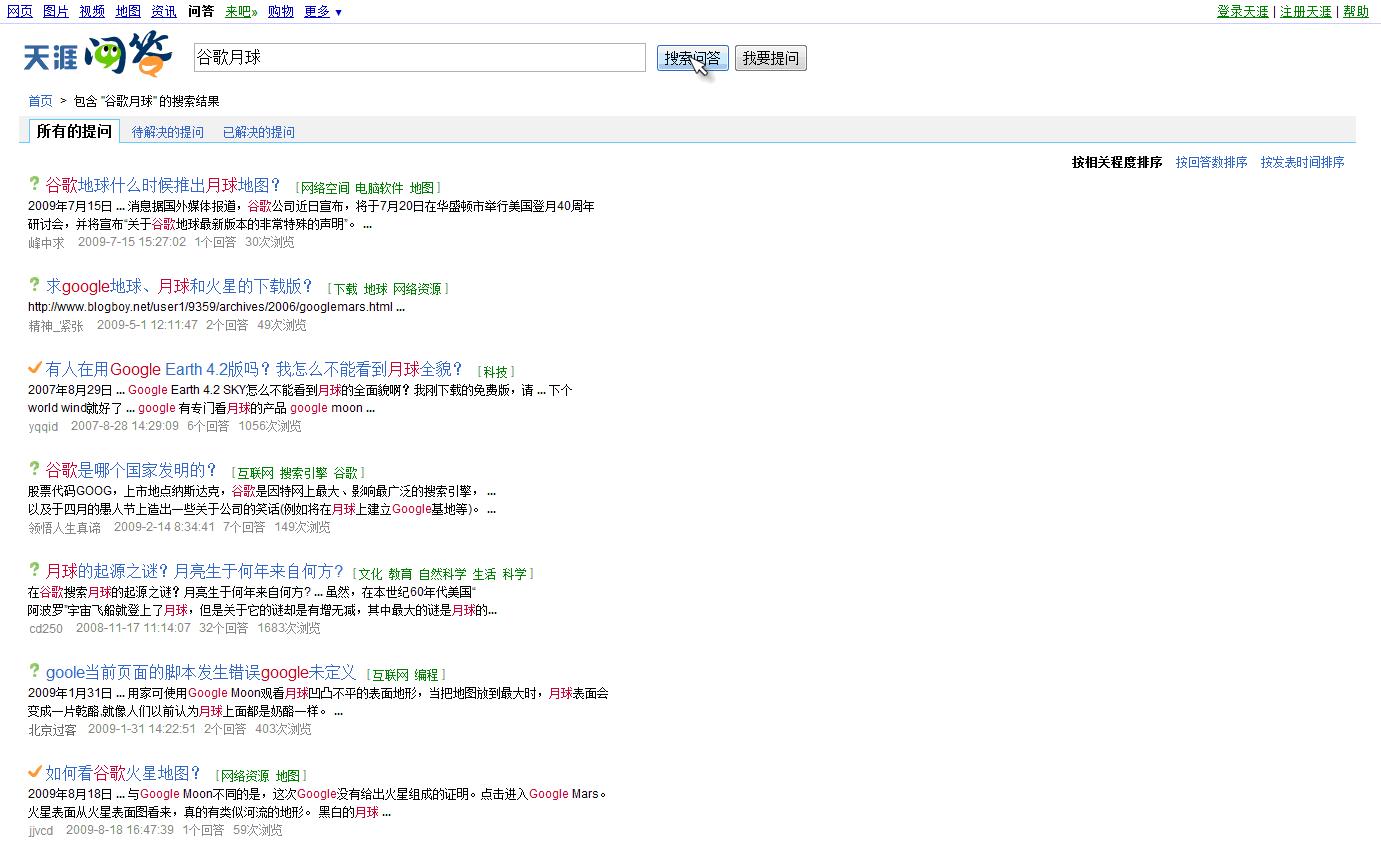Click question mark icon beside 月球的起源之谜
The width and height of the screenshot is (1381, 852).
[34, 570]
